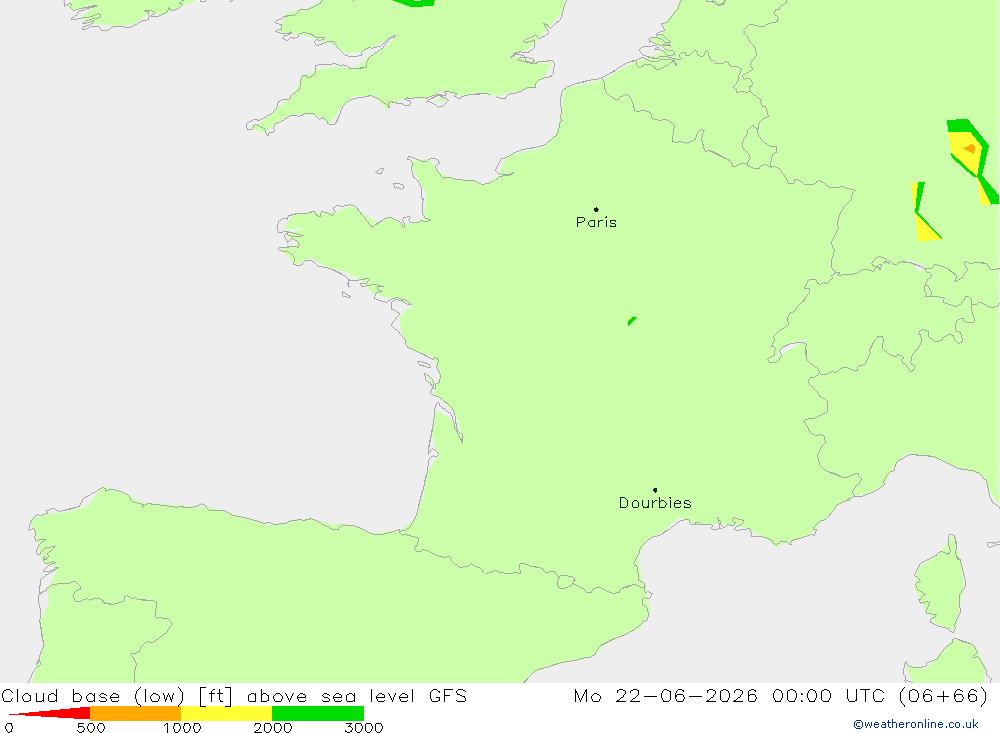Click the Dourbies location label
Screen dimensions: 1000x733
coord(655,503)
